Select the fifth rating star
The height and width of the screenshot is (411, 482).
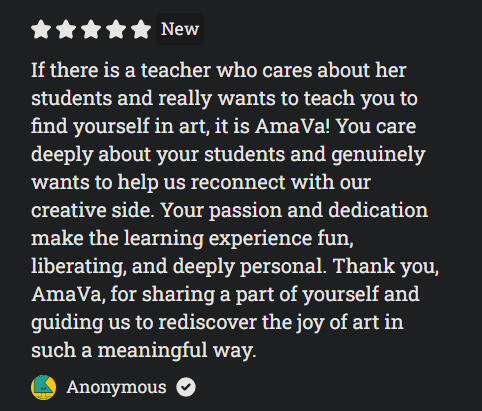tap(141, 29)
